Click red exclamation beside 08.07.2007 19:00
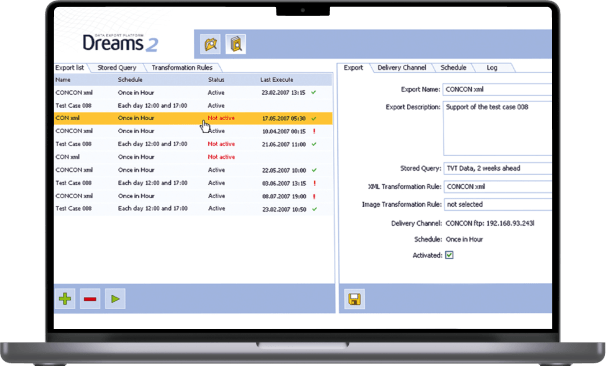The image size is (606, 366). pos(314,196)
